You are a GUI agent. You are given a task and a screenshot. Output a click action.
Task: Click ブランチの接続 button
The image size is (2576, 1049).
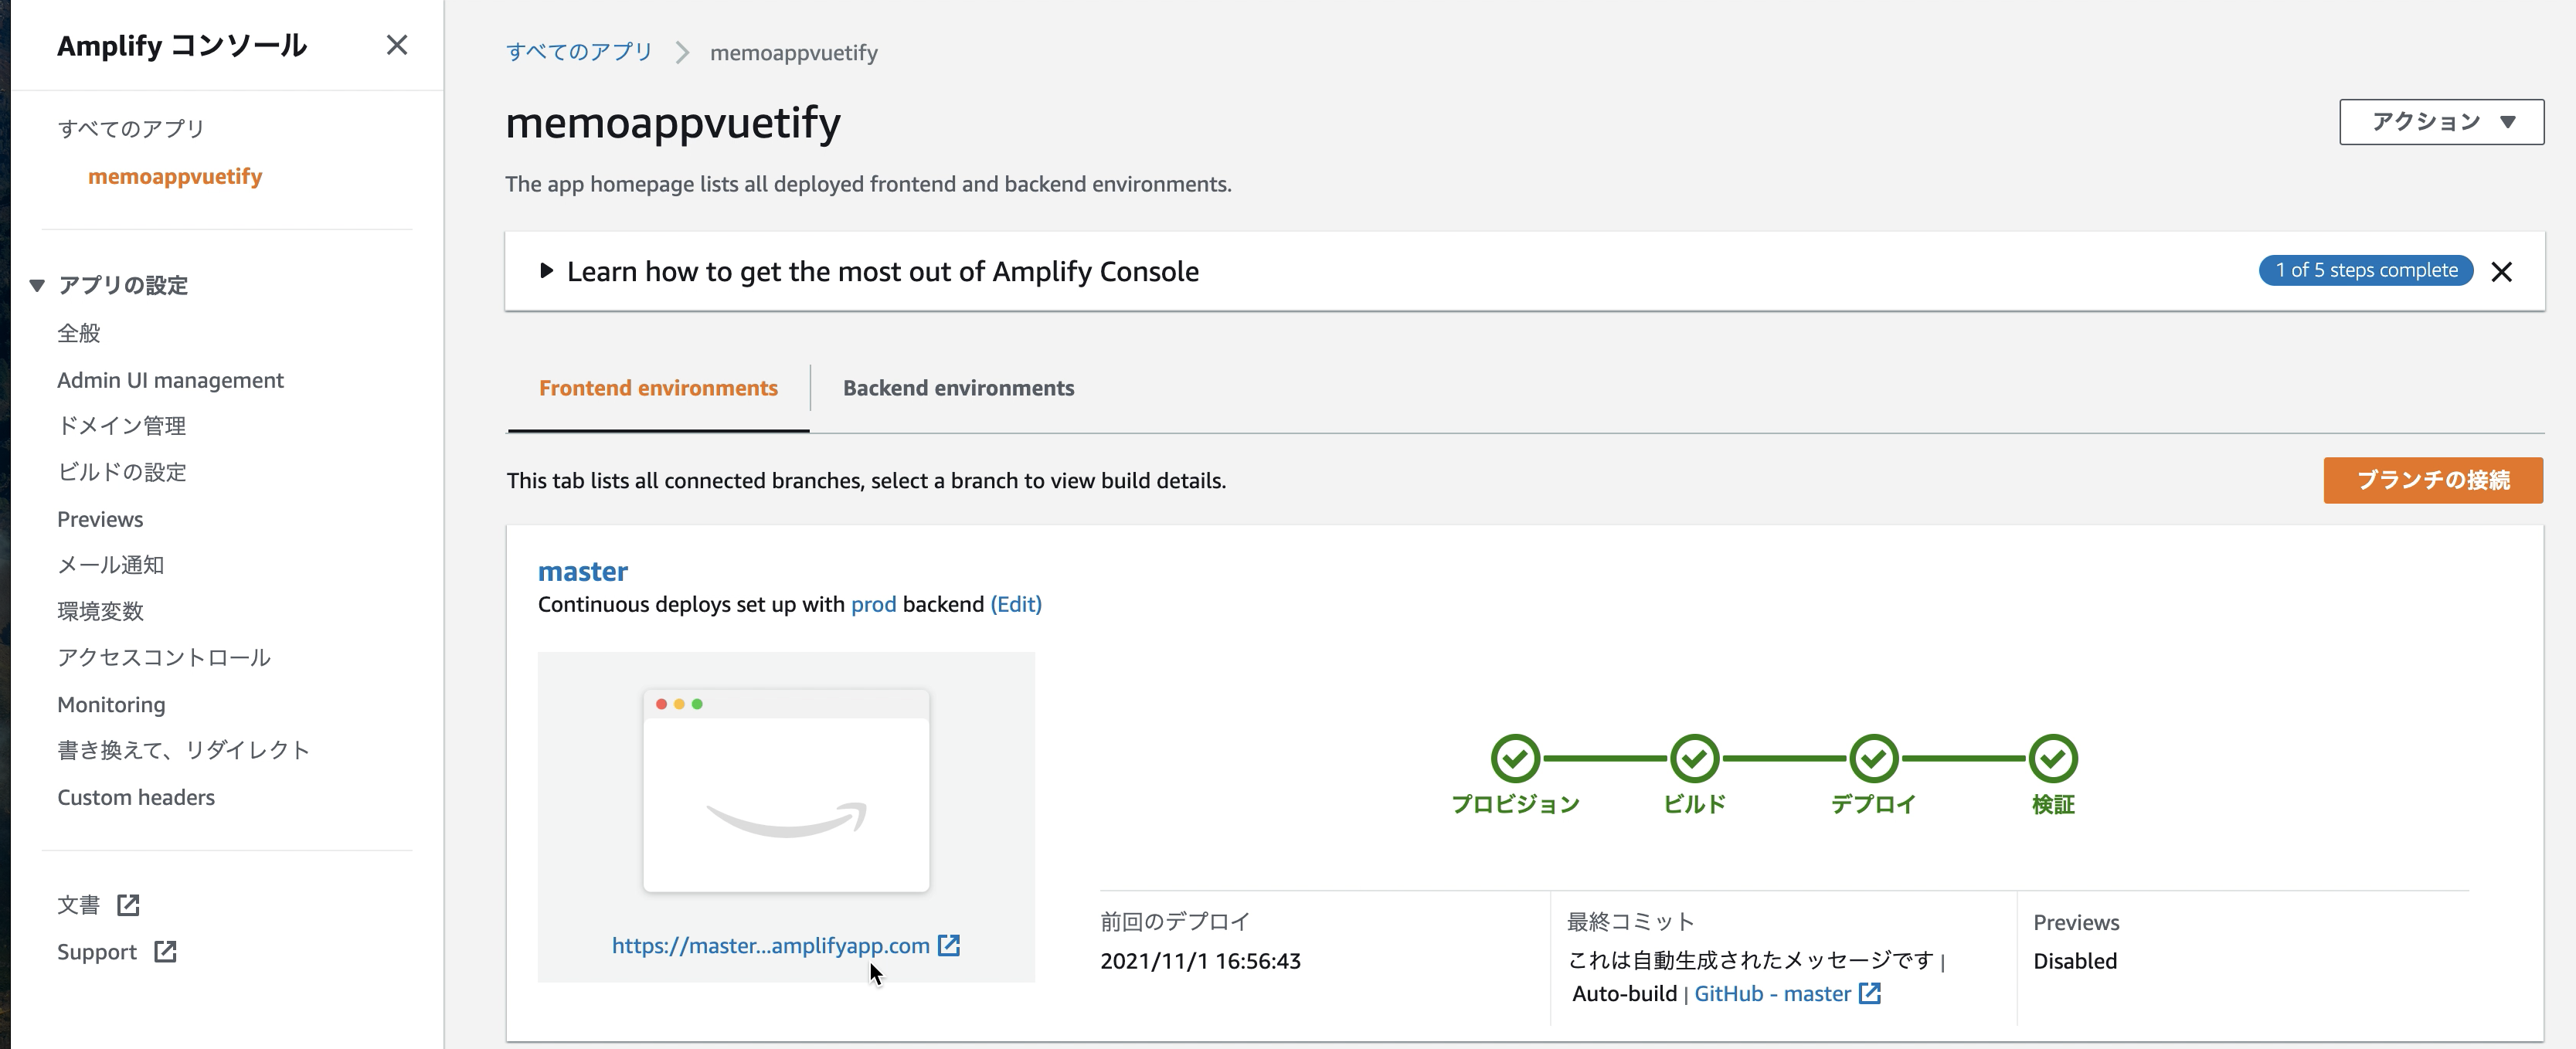click(x=2432, y=480)
